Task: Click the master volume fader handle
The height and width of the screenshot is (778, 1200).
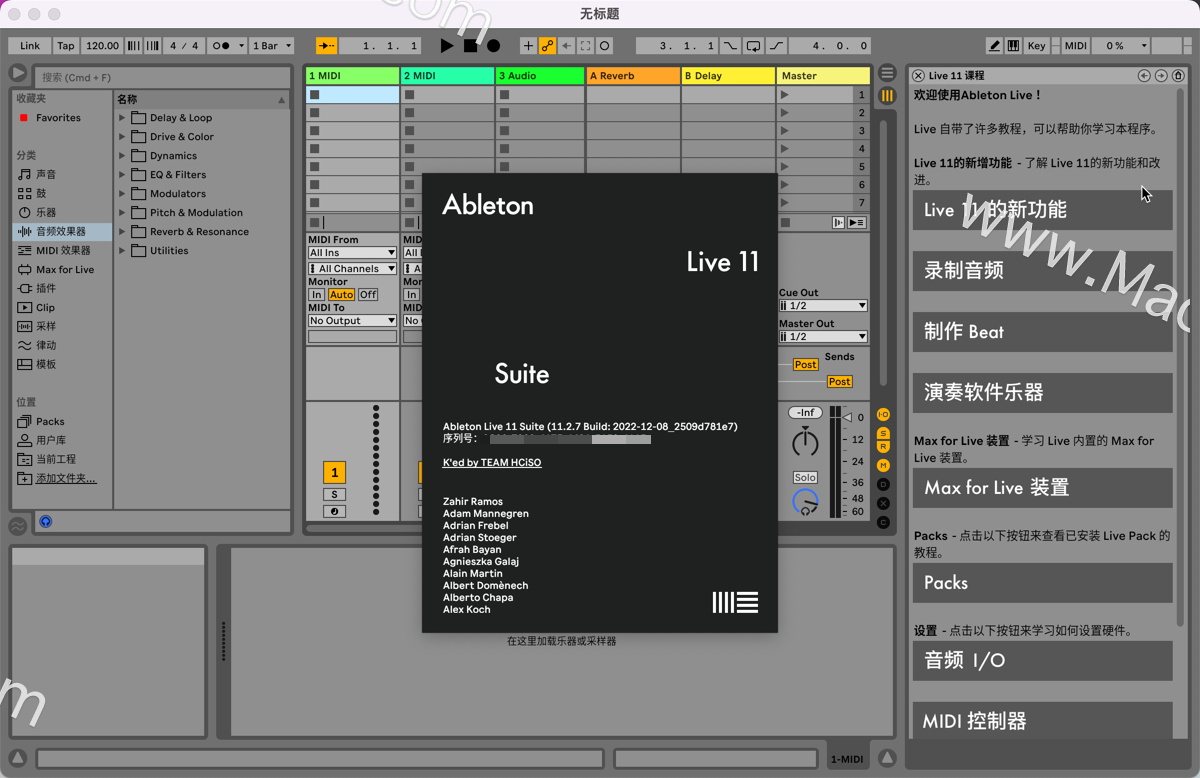Action: point(848,417)
